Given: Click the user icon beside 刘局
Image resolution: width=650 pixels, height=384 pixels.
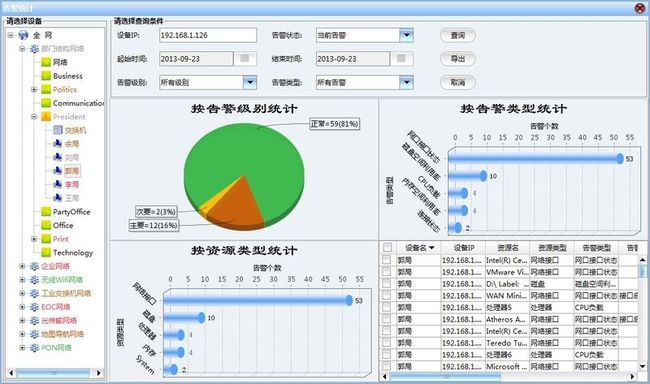Looking at the screenshot, I should coord(58,158).
